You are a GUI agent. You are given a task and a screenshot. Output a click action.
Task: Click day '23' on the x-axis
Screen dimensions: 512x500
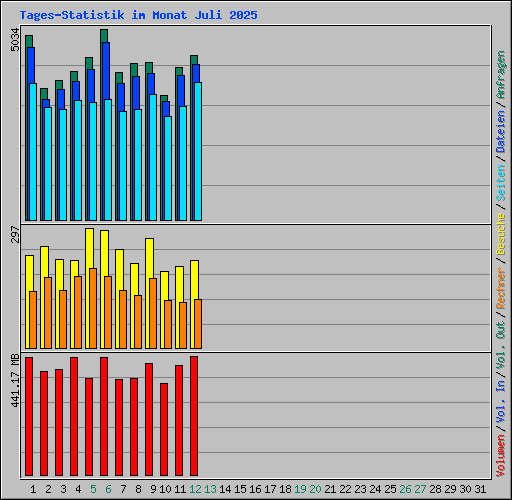(360, 489)
